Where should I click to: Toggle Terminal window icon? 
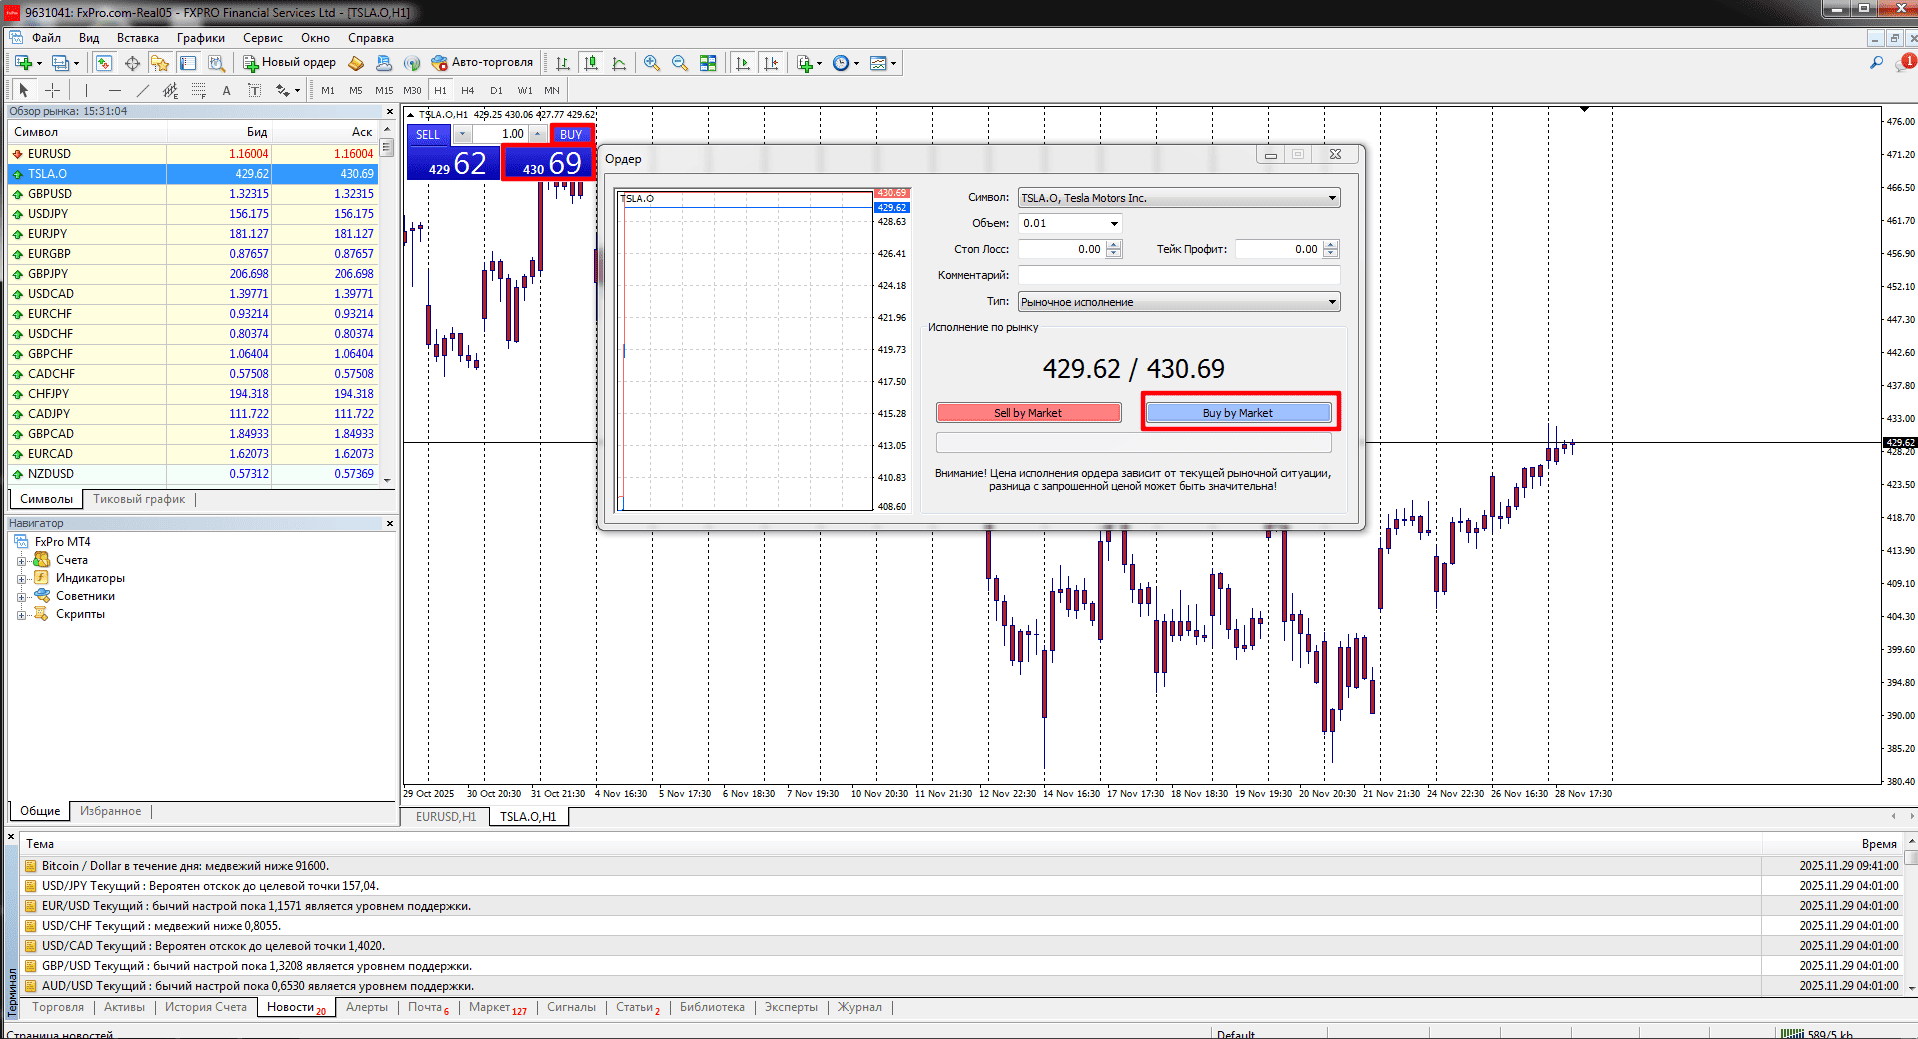pos(188,63)
